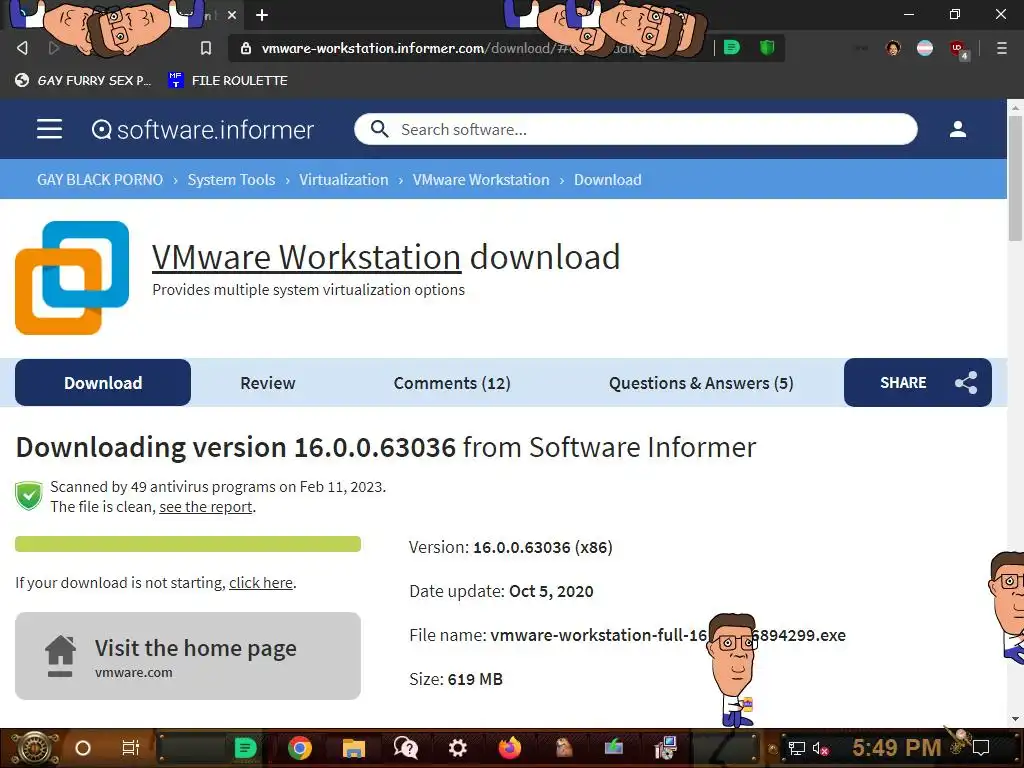Click the green shield icon in address bar

tap(767, 47)
